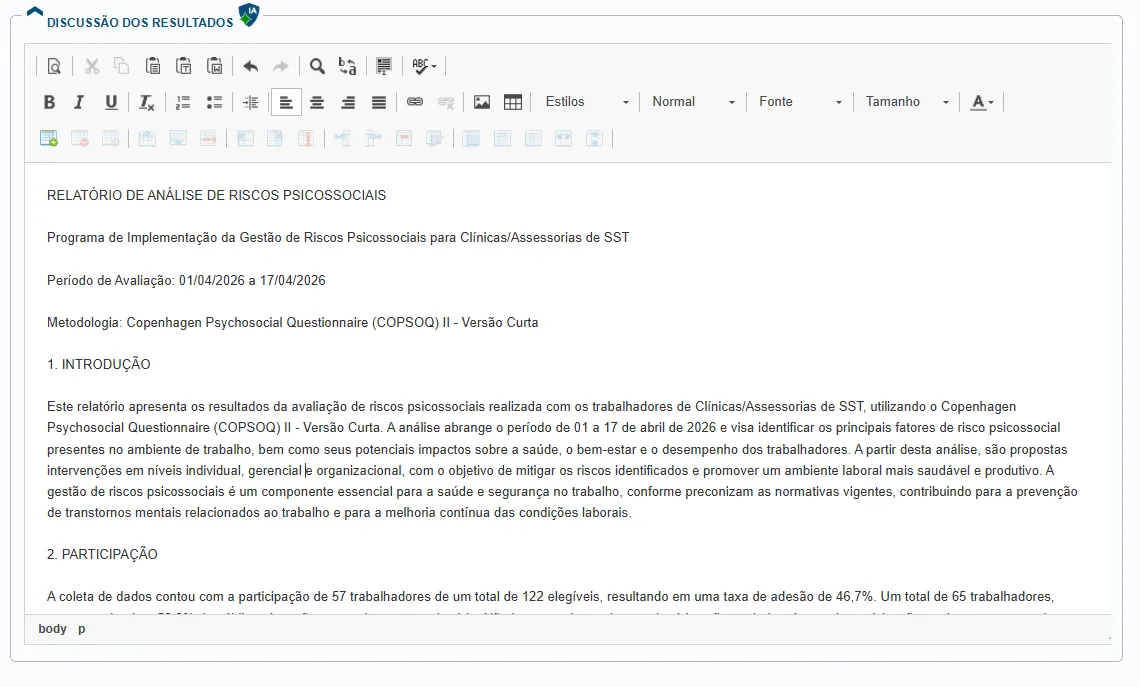1140x687 pixels.
Task: Click the heading 'RELATÓRIO DE ANÁLISE DE RISCOS PSICOSSOCIAIS'
Action: (x=216, y=196)
